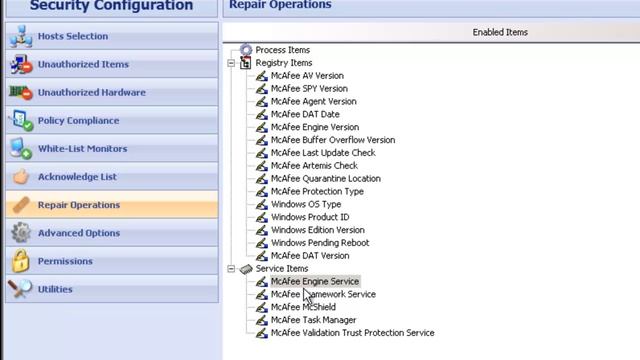Select McAfee Last Update Check entry
The height and width of the screenshot is (360, 640).
323,153
